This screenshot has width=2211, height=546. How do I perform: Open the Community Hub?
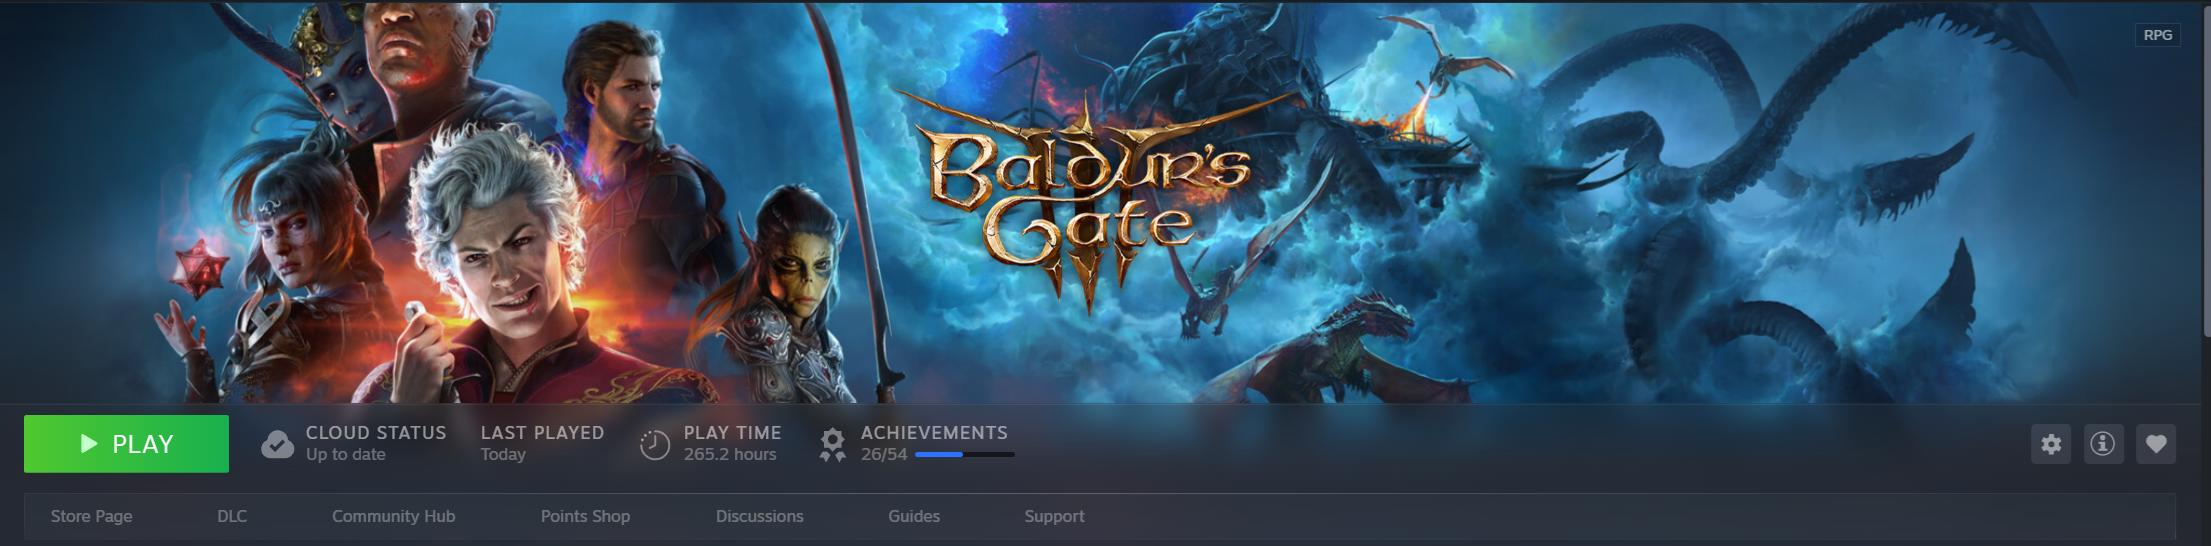click(393, 516)
